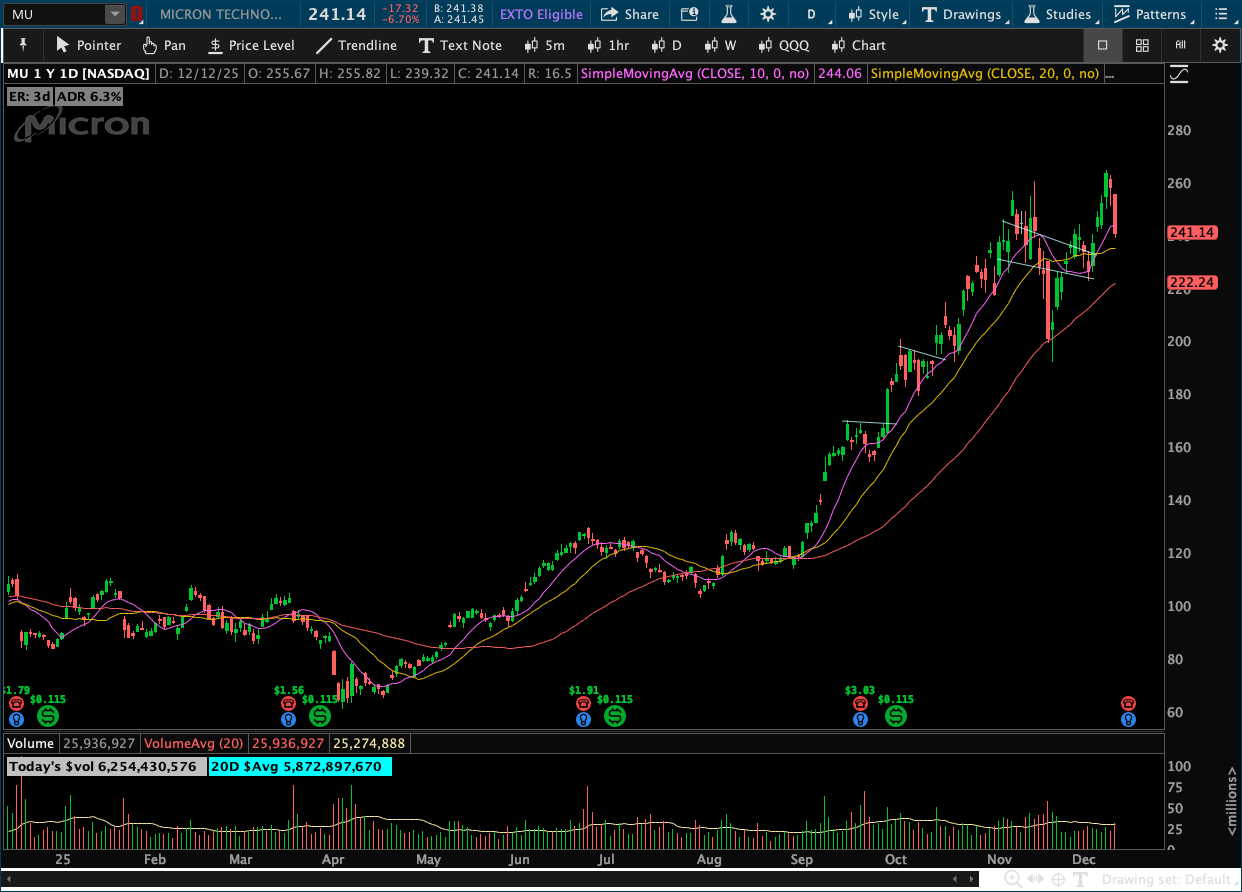Click the horizontal expand arrows icon at the bottom
This screenshot has width=1242, height=892.
pyautogui.click(x=1035, y=879)
